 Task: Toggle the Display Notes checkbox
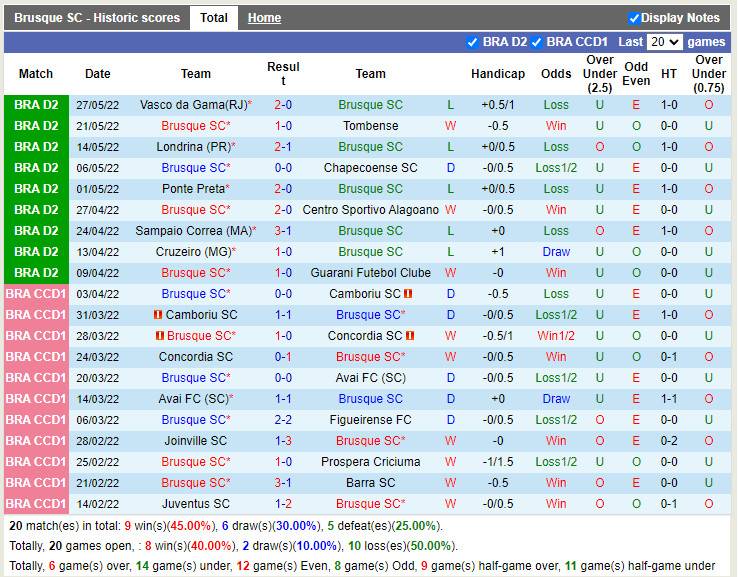[x=633, y=18]
